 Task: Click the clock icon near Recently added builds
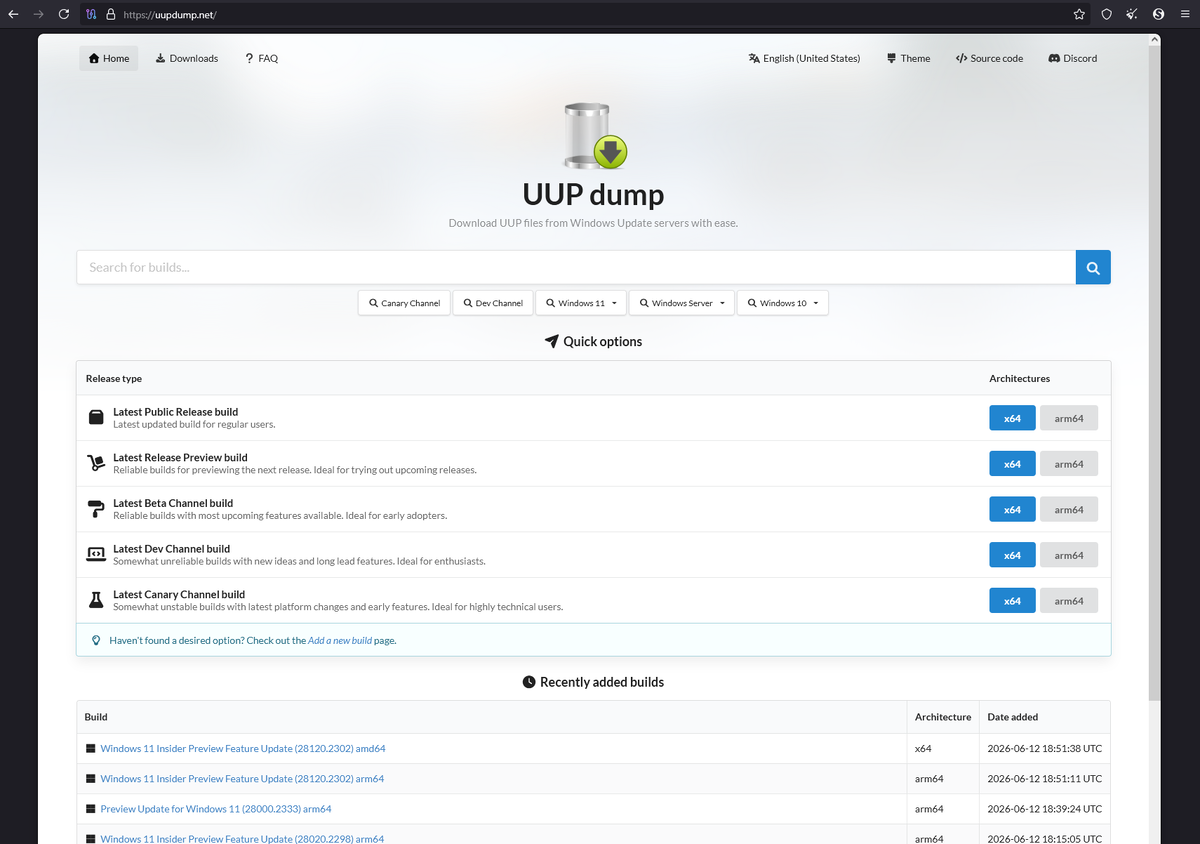[529, 682]
